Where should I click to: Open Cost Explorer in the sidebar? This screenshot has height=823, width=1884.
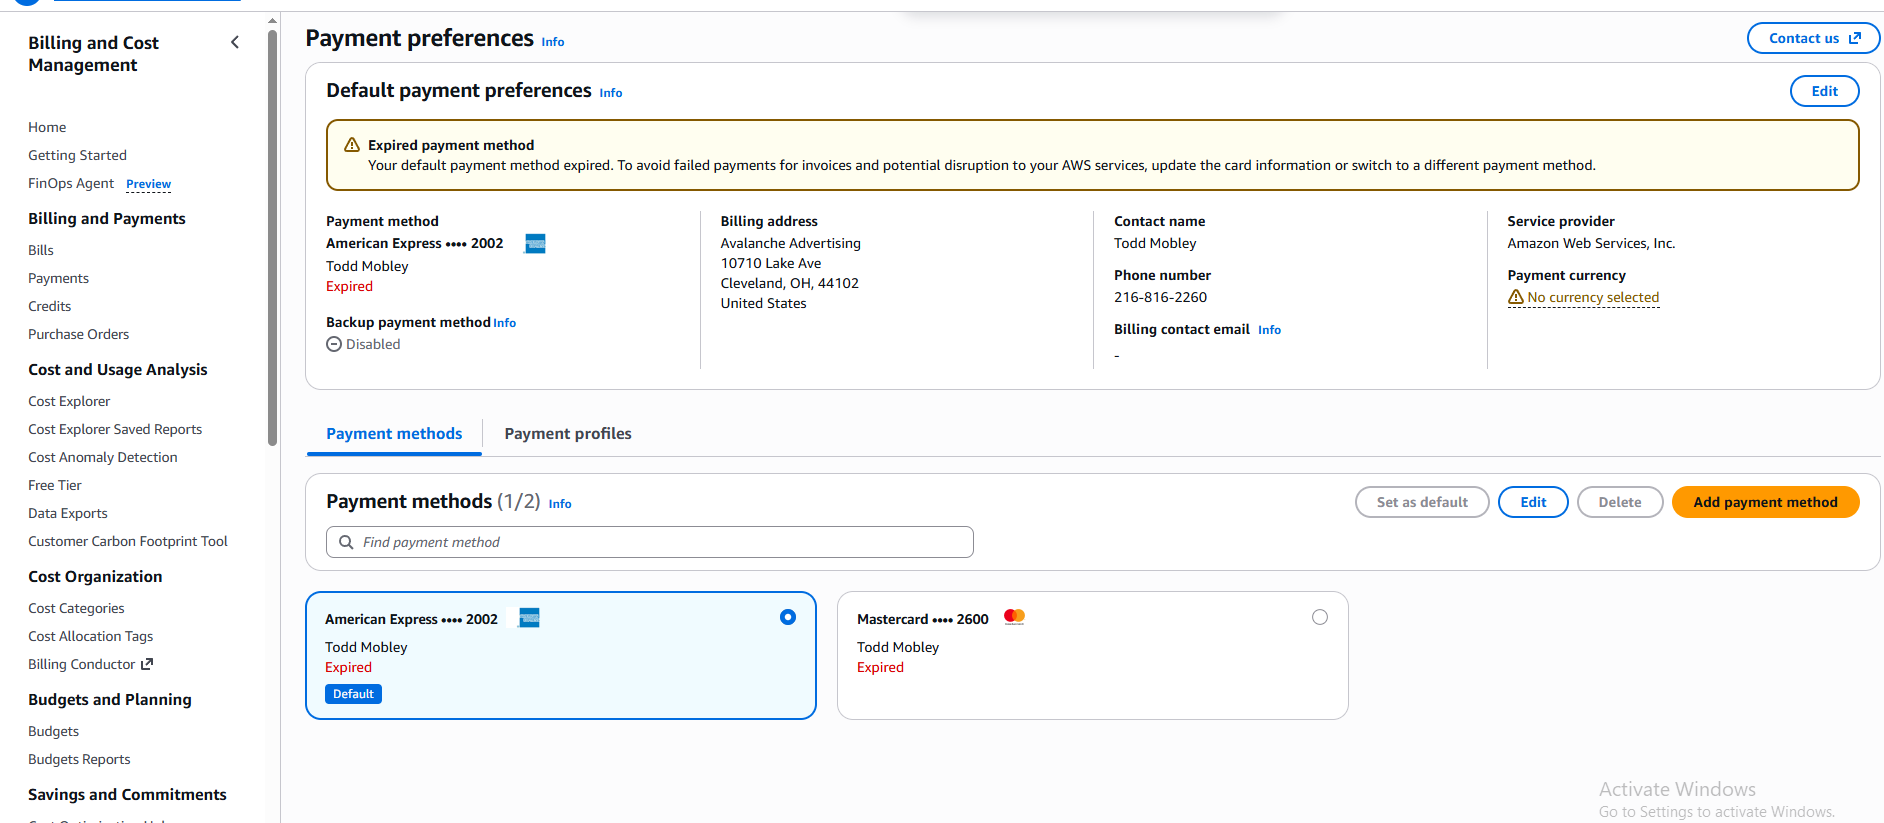pos(69,401)
